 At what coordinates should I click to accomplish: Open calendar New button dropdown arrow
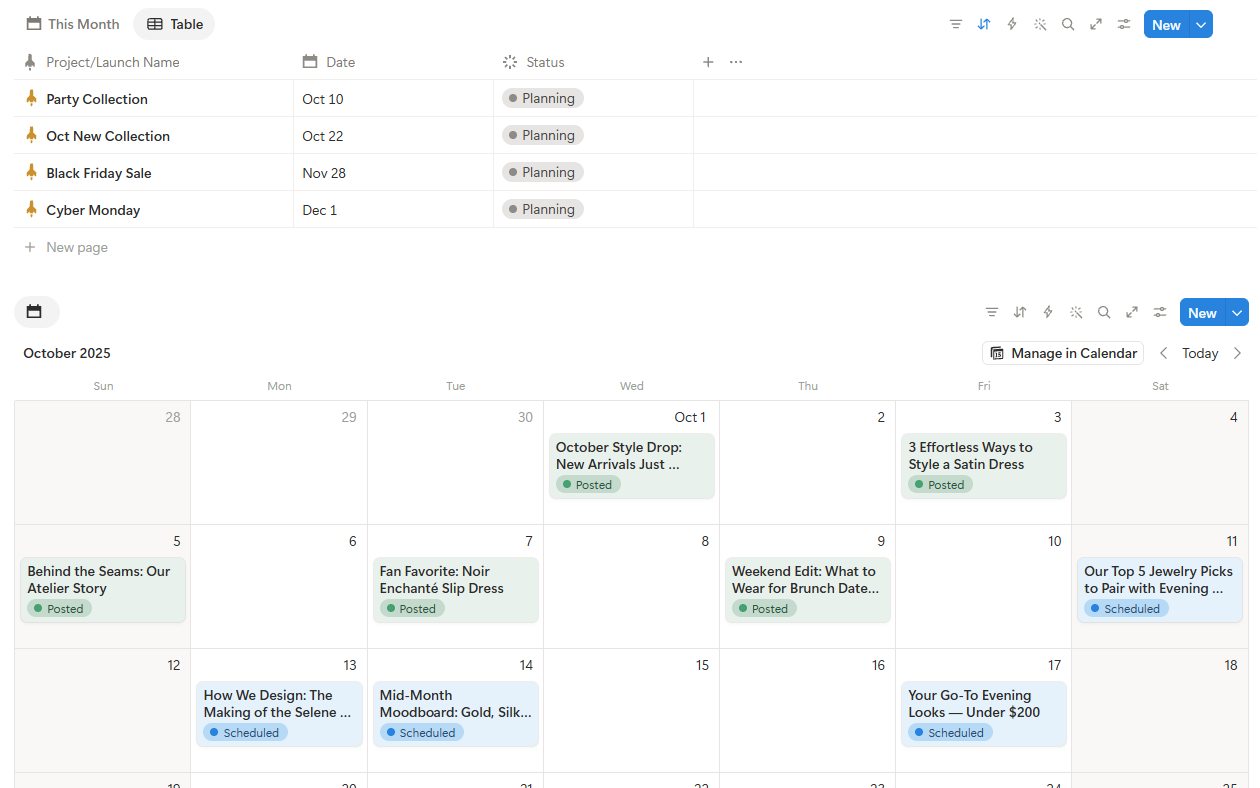click(1238, 313)
